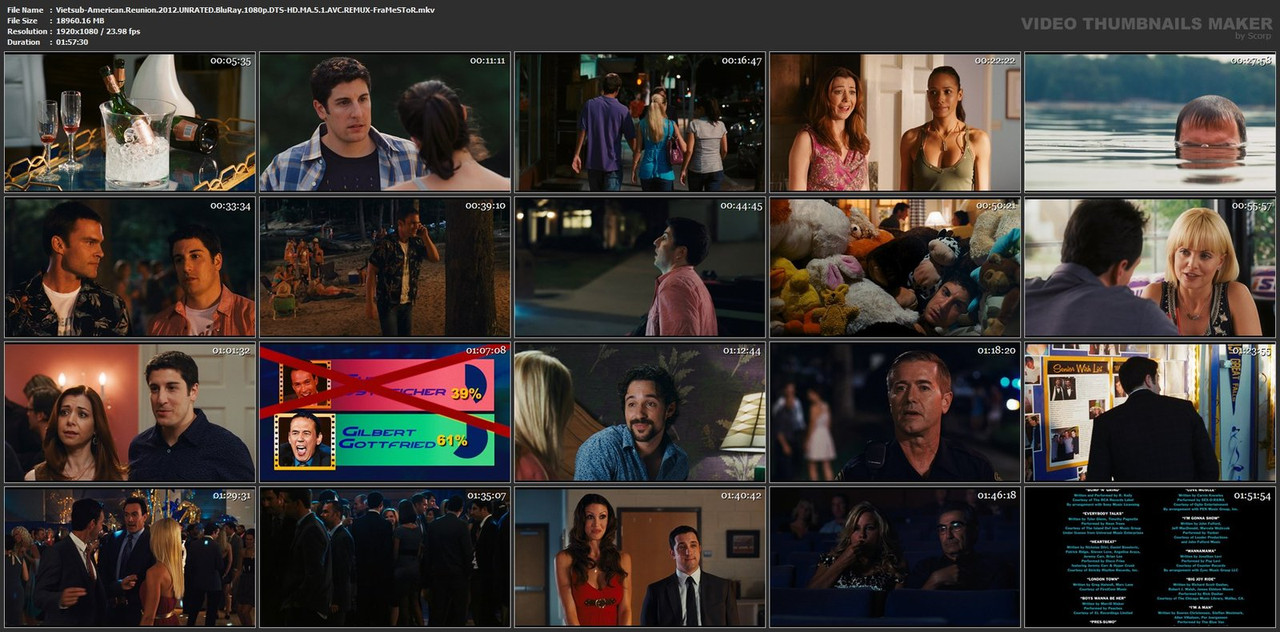Select the thumbnail at 01:01:32
The height and width of the screenshot is (632, 1280).
pos(130,412)
